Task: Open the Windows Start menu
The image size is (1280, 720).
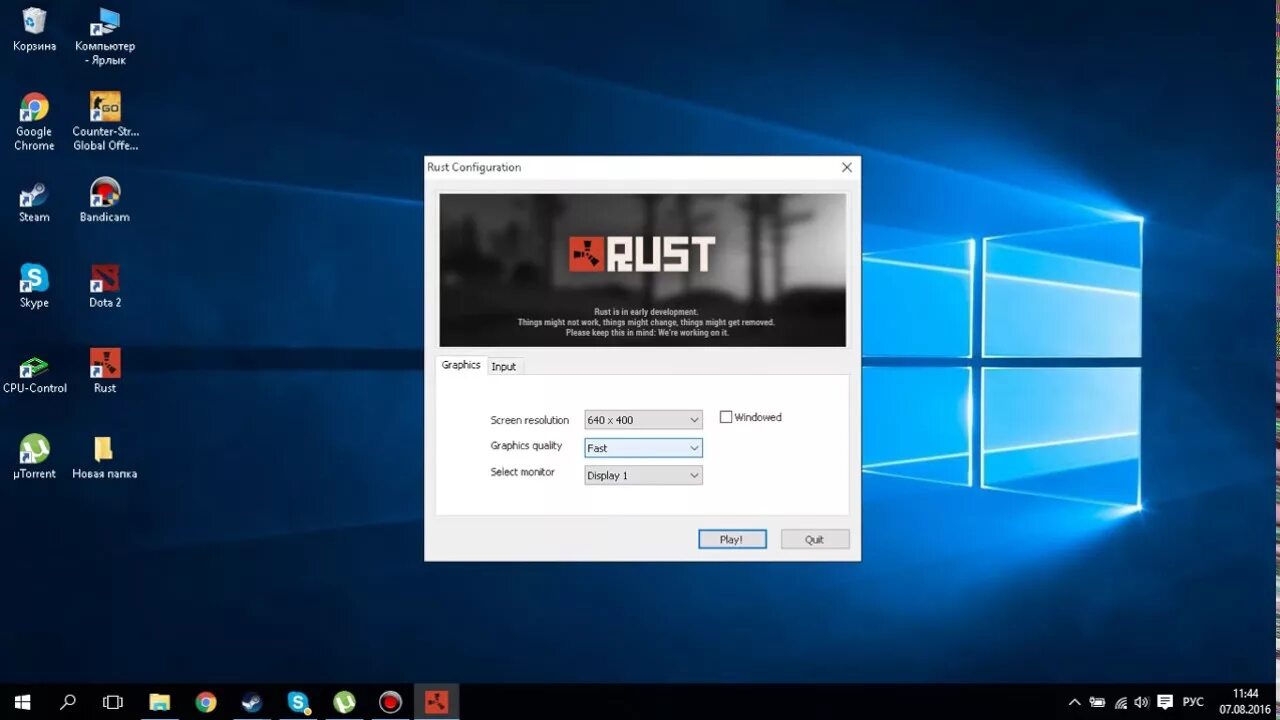Action: pyautogui.click(x=22, y=702)
